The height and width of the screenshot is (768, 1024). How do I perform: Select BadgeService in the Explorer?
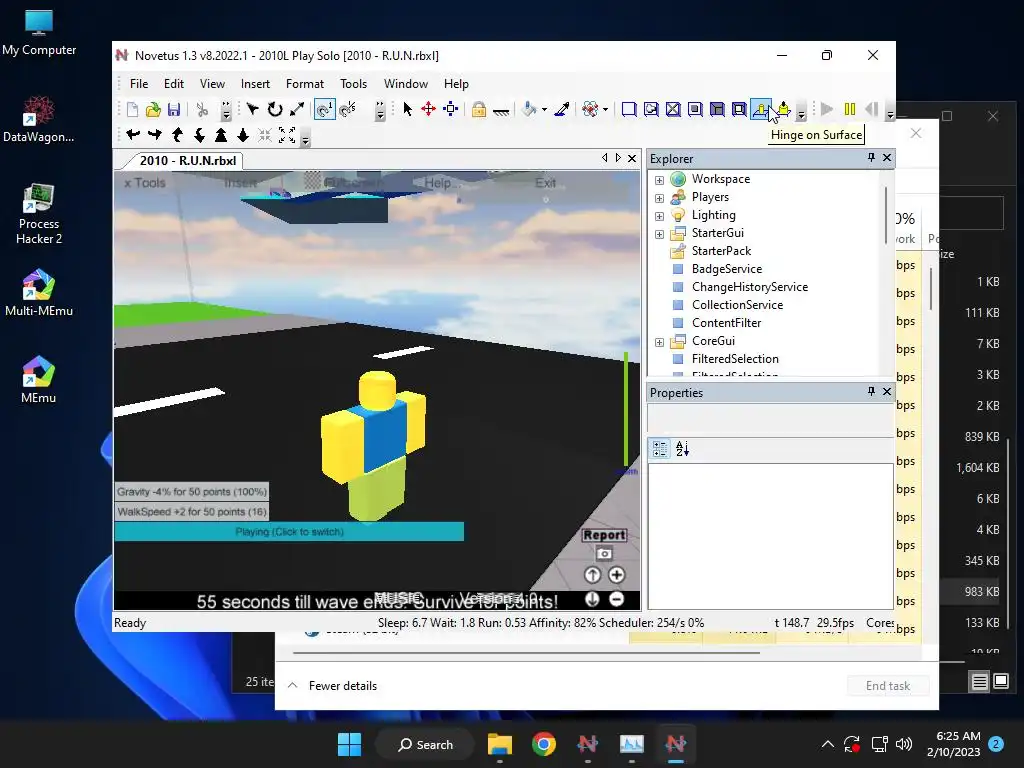(727, 269)
